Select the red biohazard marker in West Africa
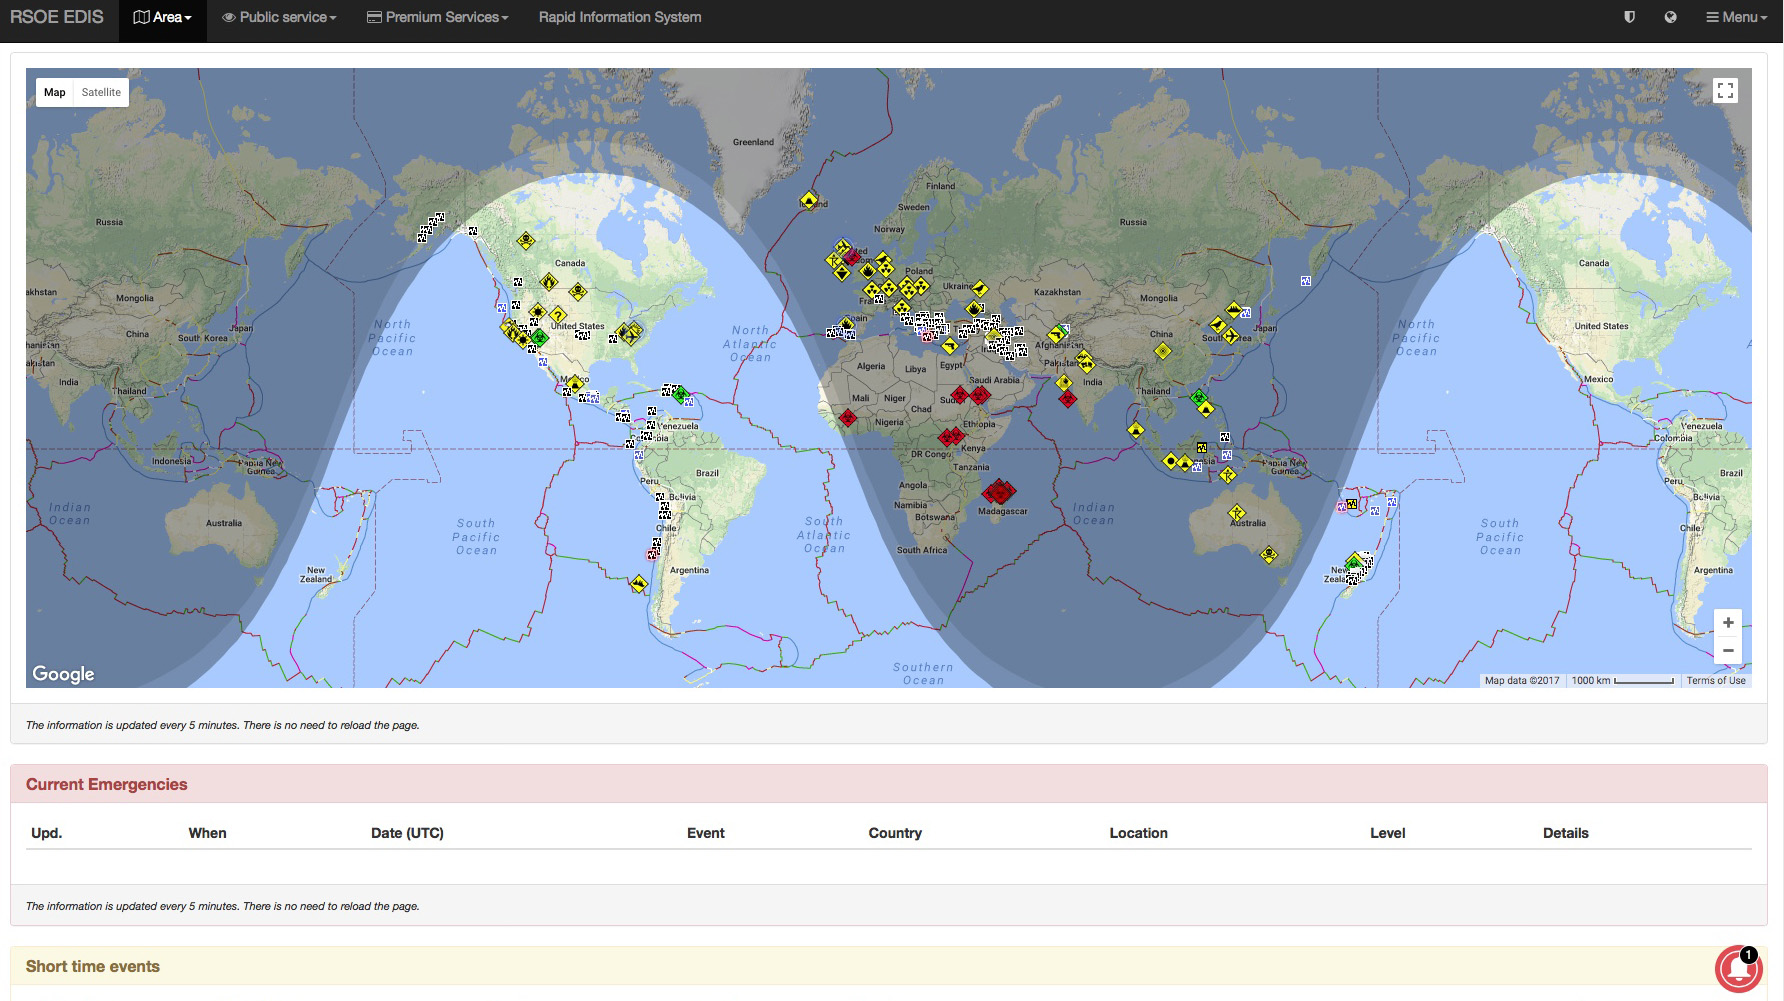Image resolution: width=1784 pixels, height=1001 pixels. [x=848, y=417]
